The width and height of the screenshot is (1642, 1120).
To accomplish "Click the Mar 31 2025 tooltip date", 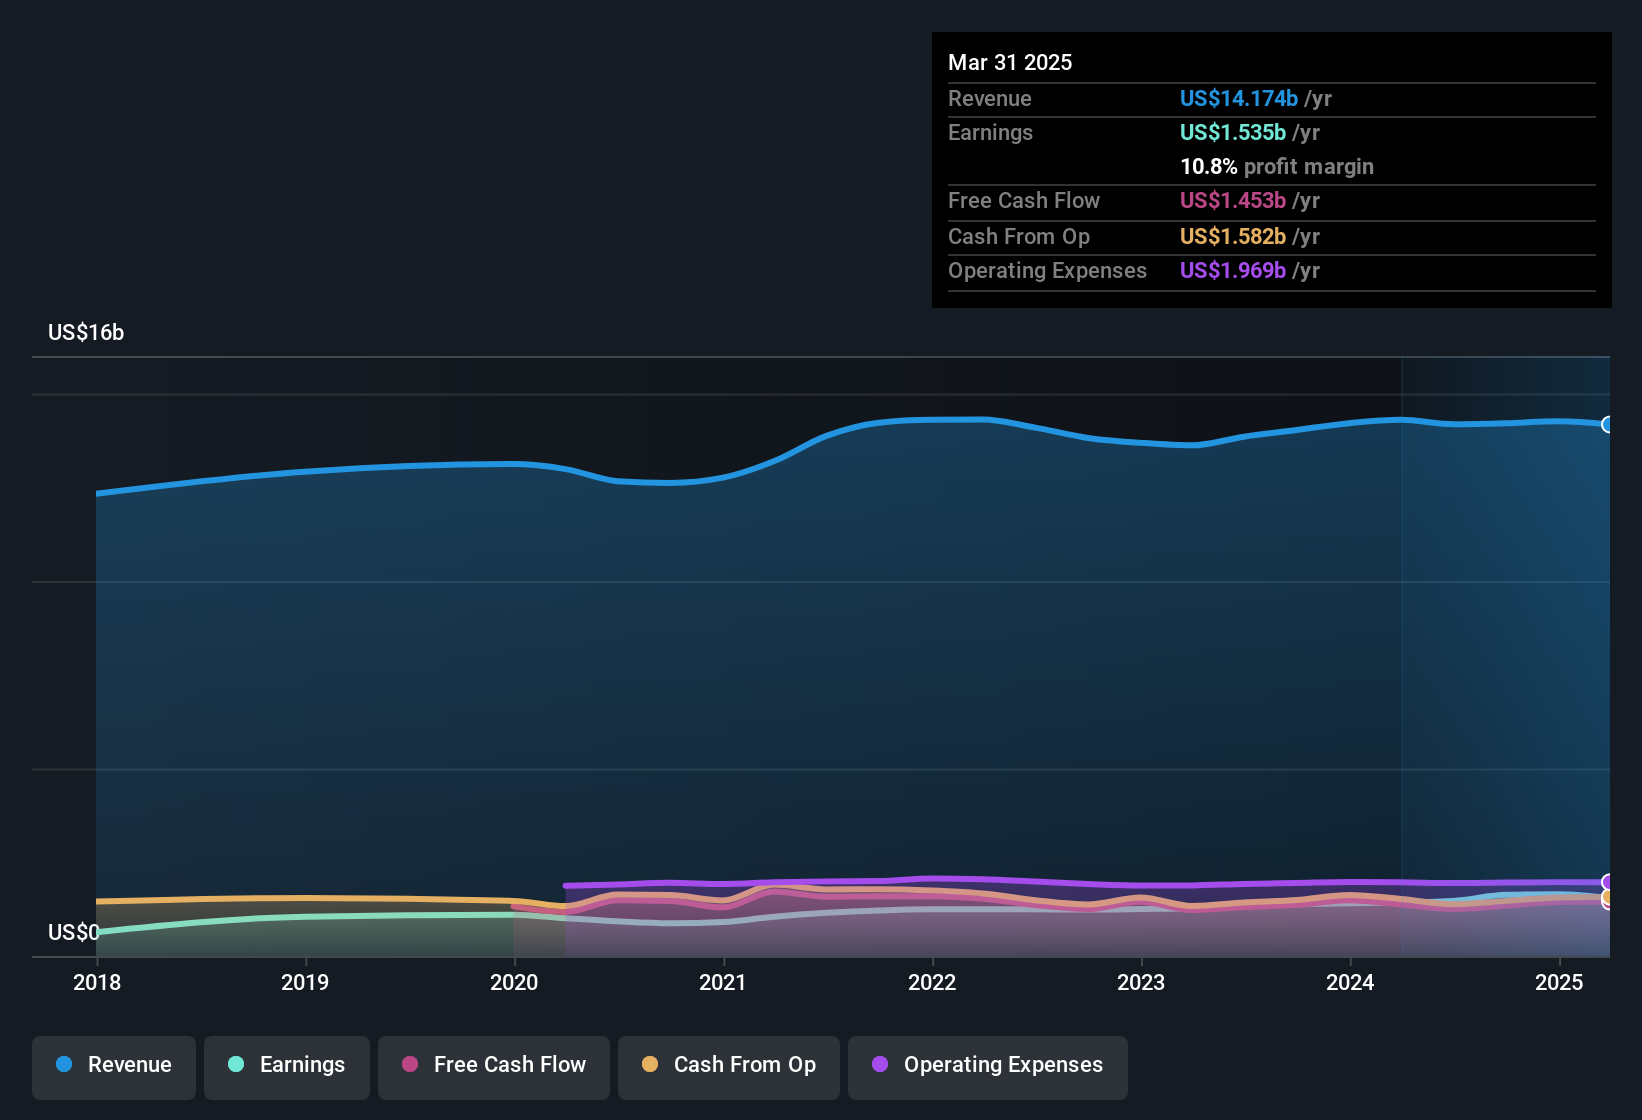I will tap(1010, 62).
